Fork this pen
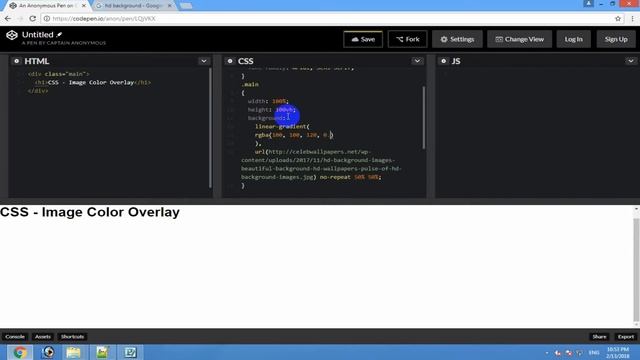The height and width of the screenshot is (360, 640). tap(407, 39)
